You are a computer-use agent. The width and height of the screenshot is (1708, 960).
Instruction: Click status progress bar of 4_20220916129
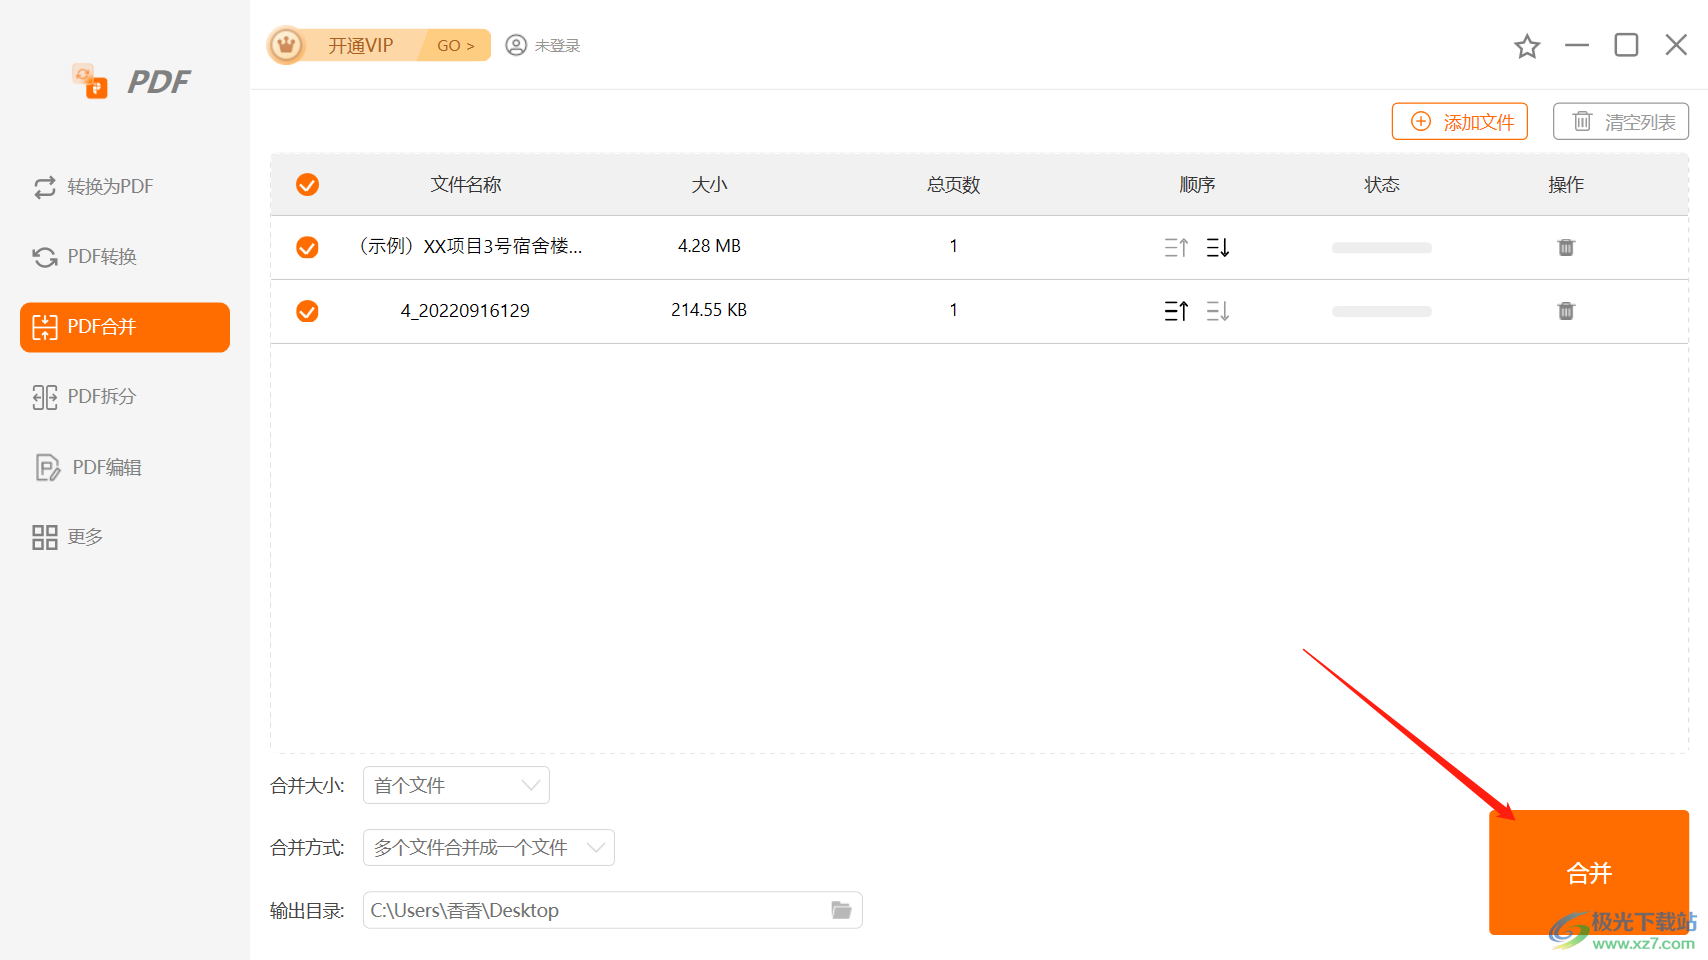tap(1382, 311)
